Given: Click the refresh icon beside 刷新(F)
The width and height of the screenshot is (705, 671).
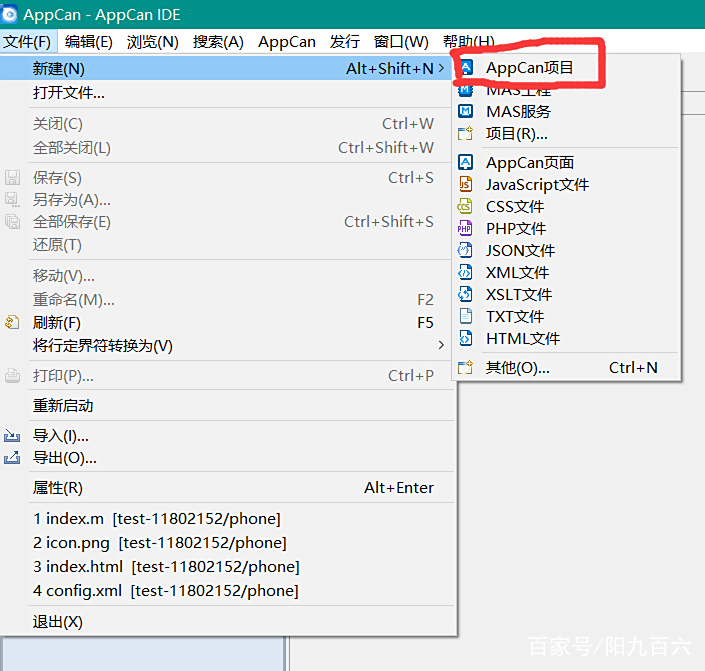Looking at the screenshot, I should click(12, 322).
